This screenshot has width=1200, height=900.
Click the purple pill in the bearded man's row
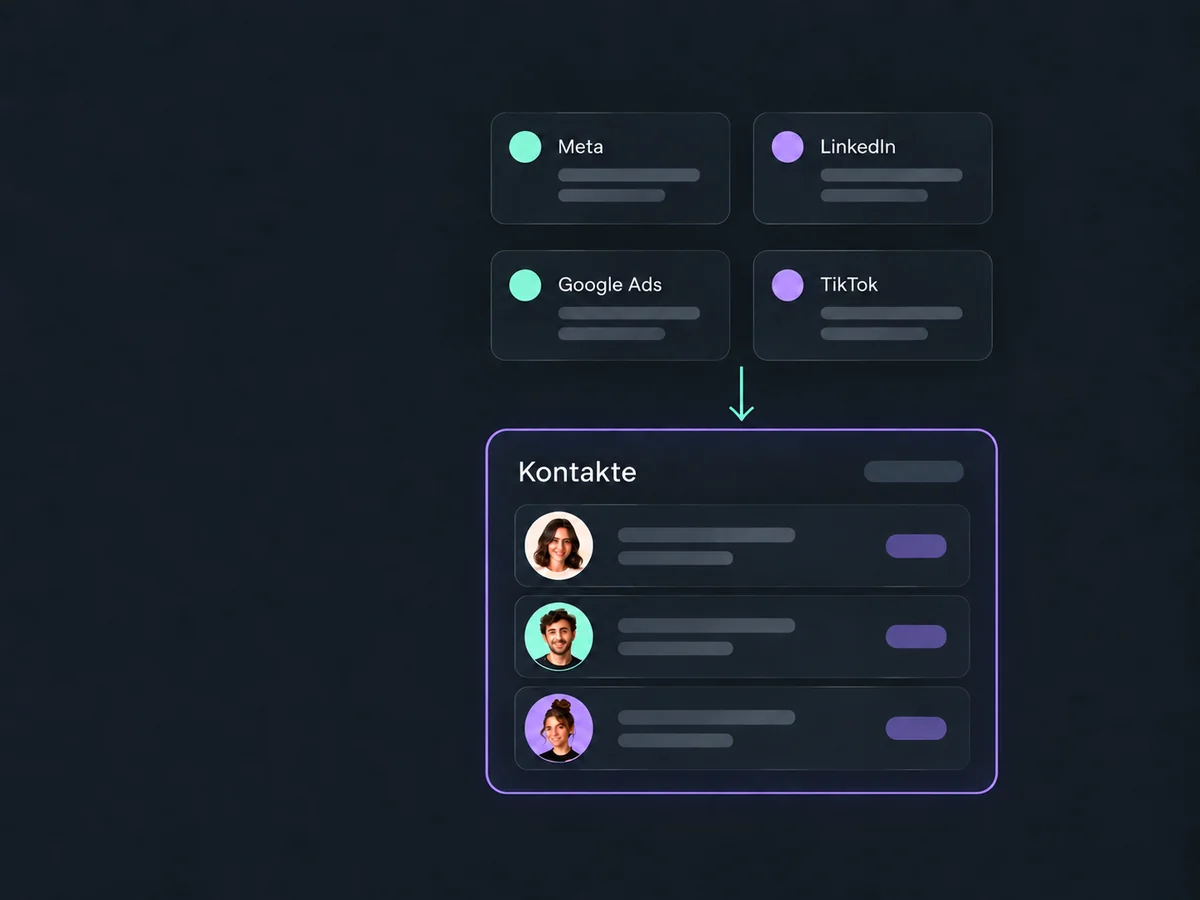click(916, 637)
